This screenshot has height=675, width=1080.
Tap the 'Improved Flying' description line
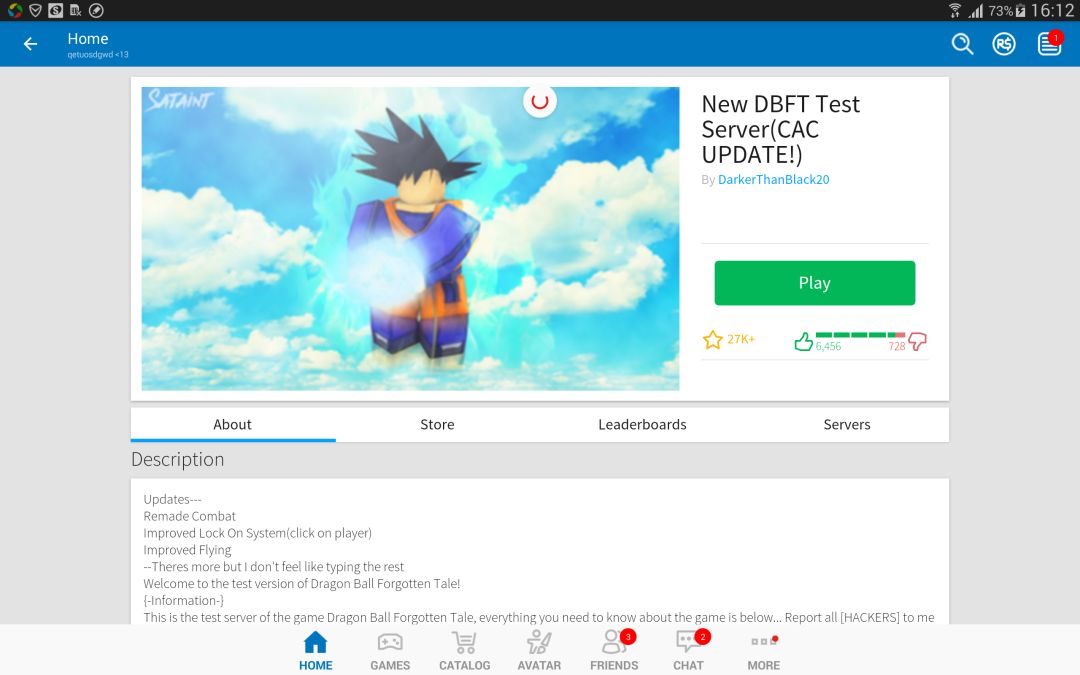tap(187, 550)
